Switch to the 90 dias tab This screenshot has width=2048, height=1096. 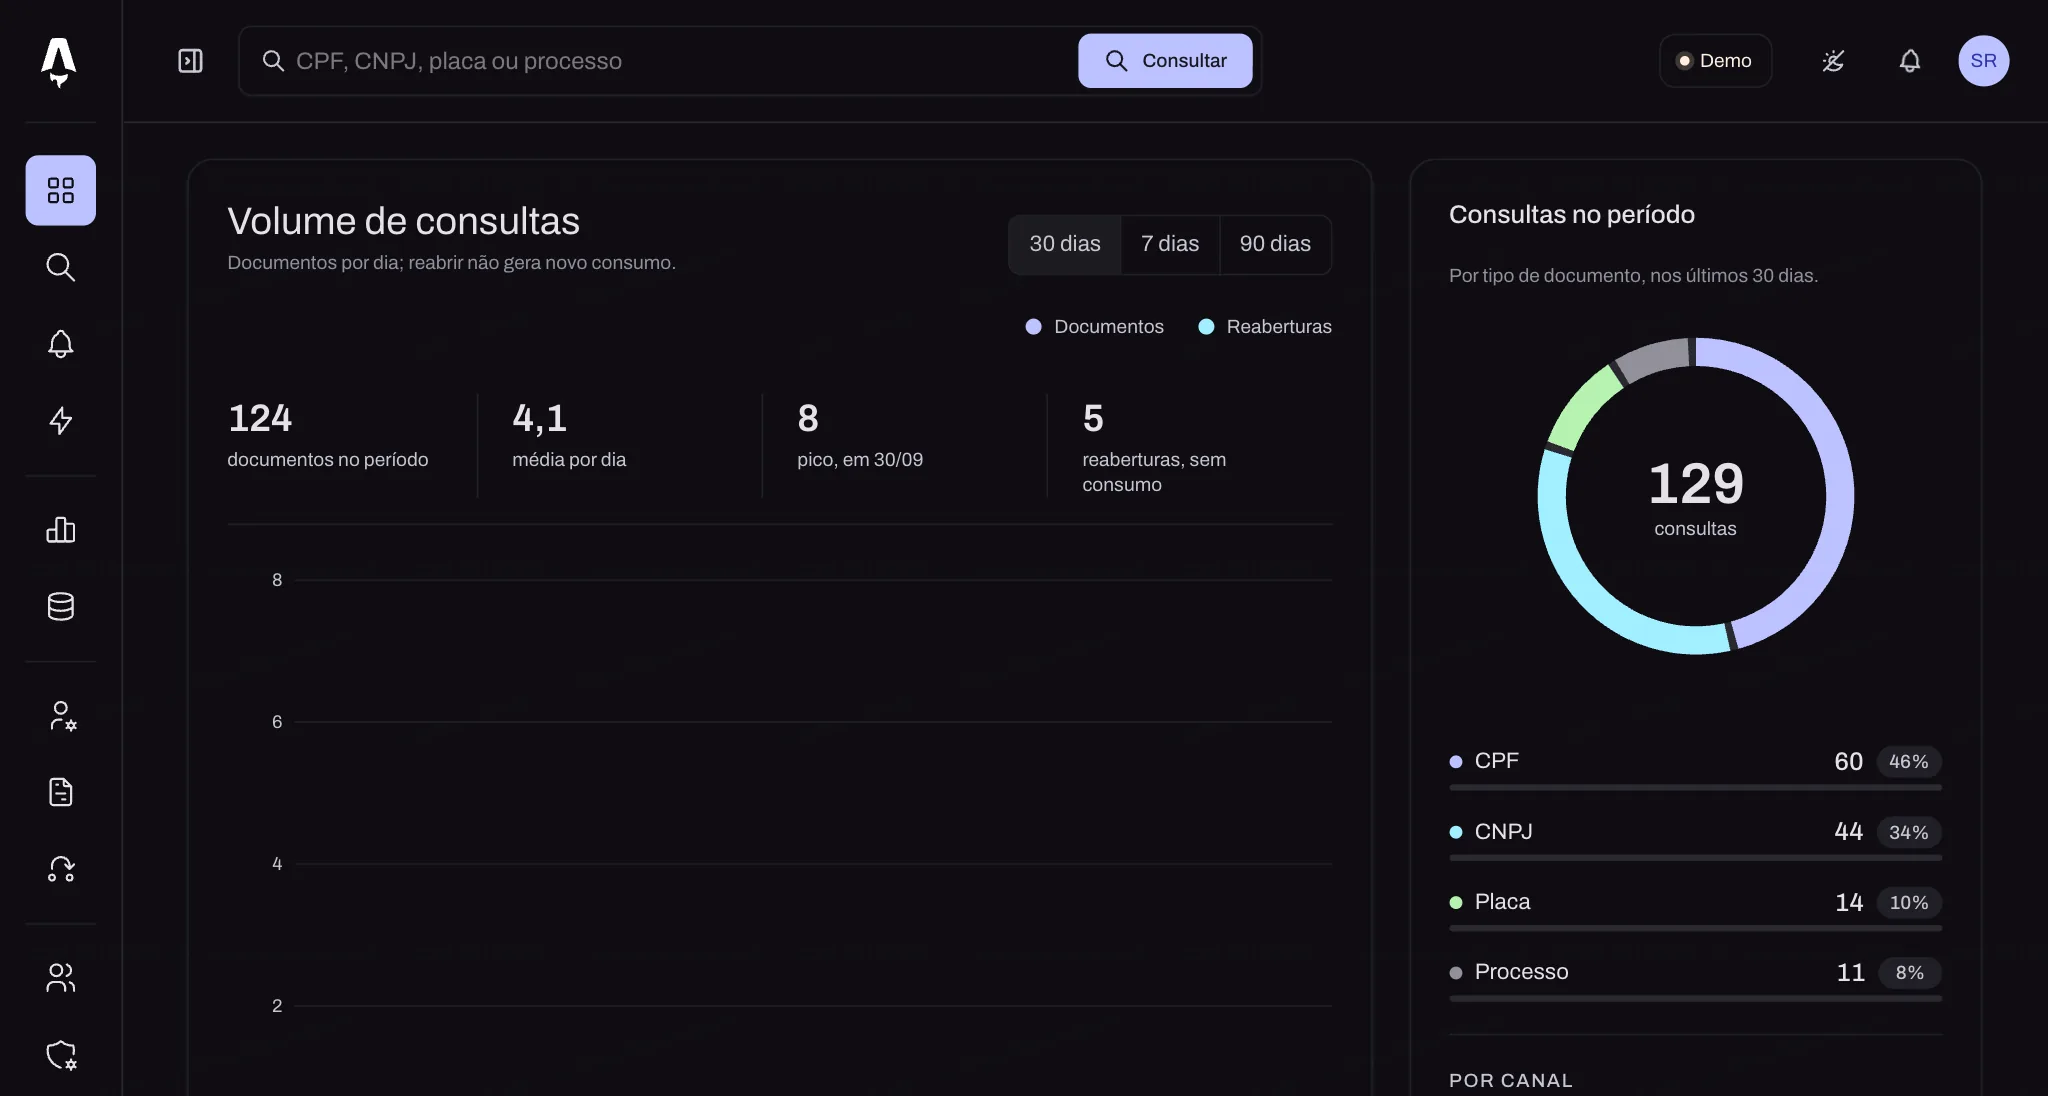click(1275, 244)
